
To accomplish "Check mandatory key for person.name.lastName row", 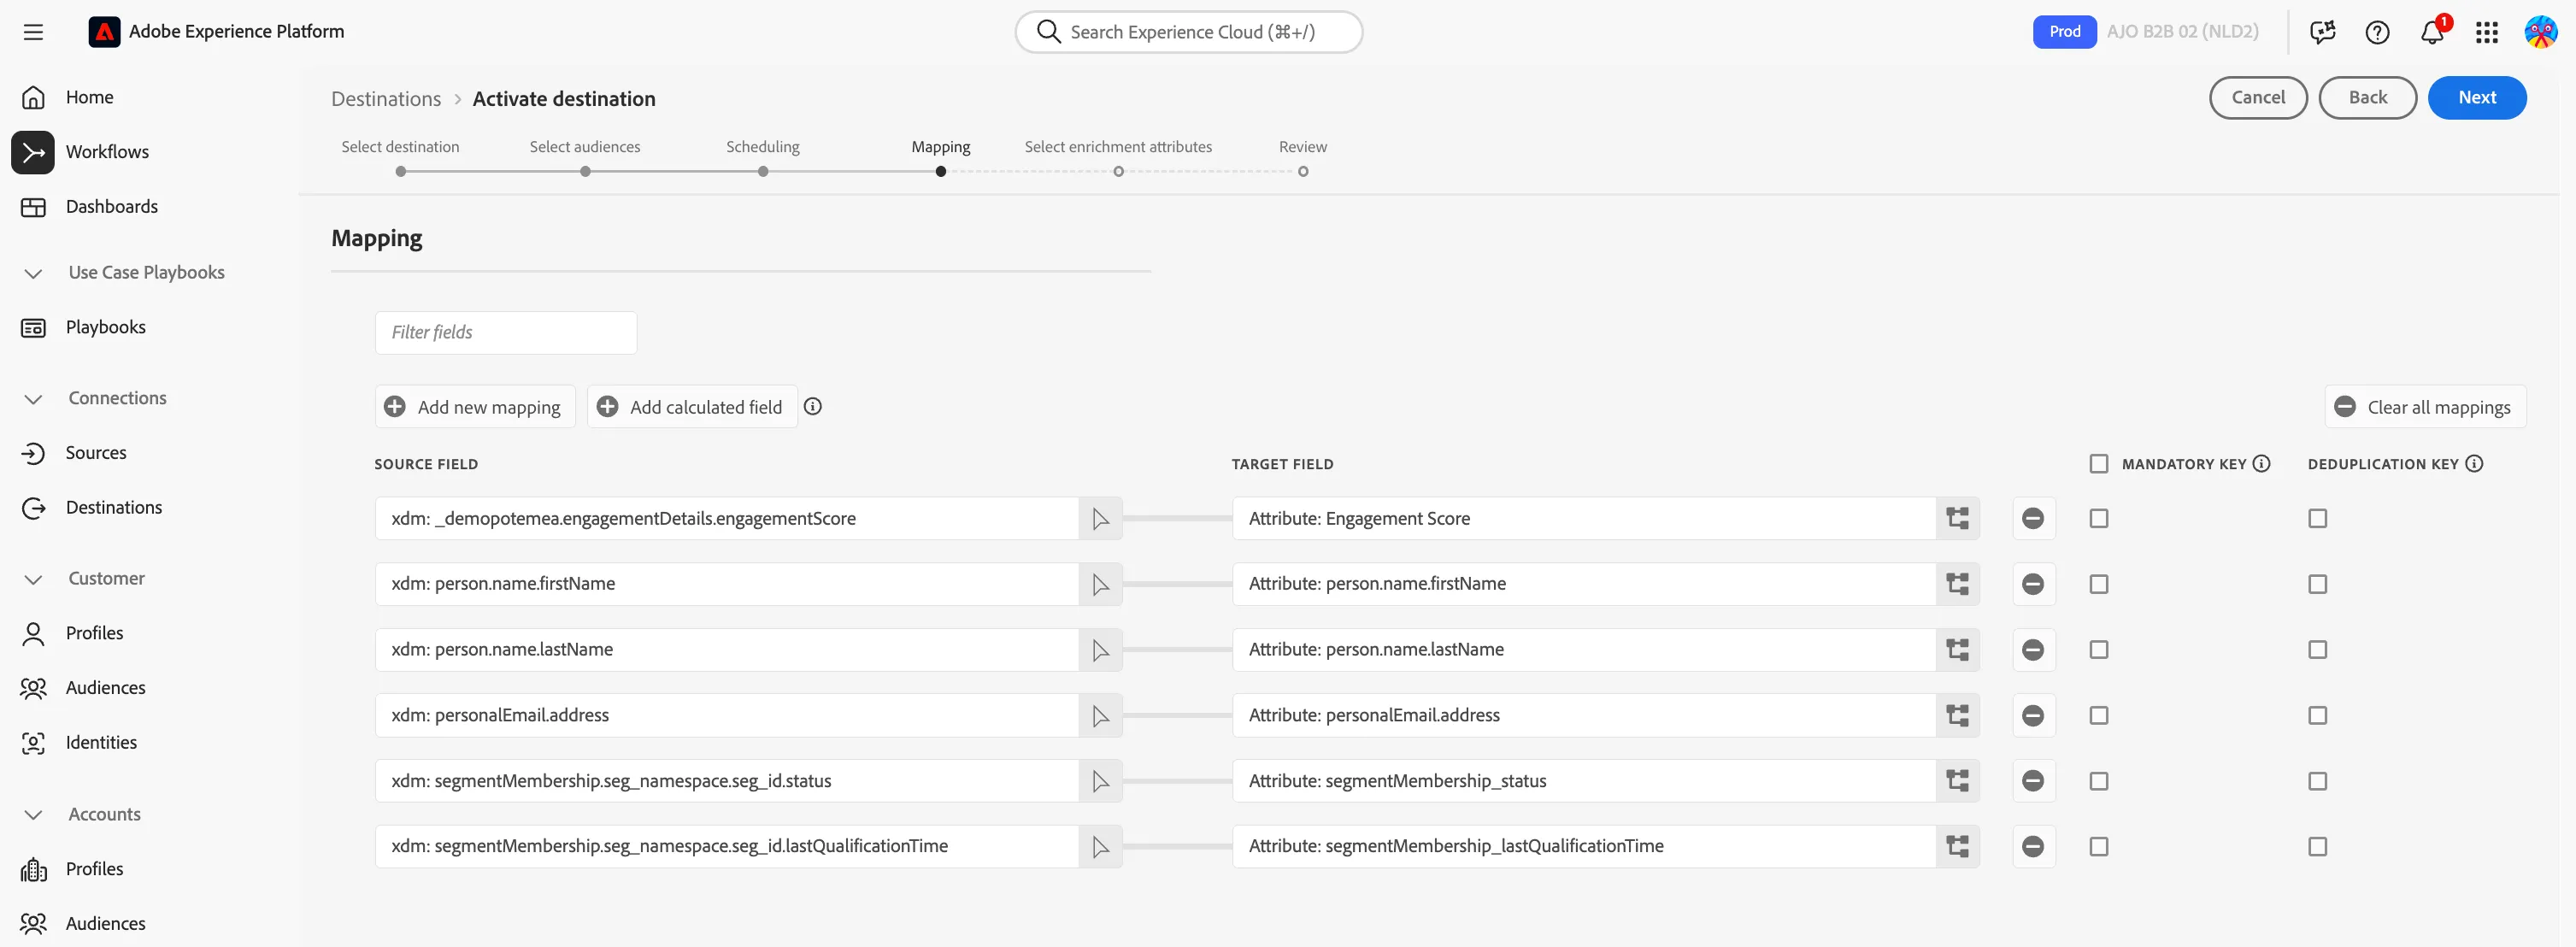I will coord(2099,650).
